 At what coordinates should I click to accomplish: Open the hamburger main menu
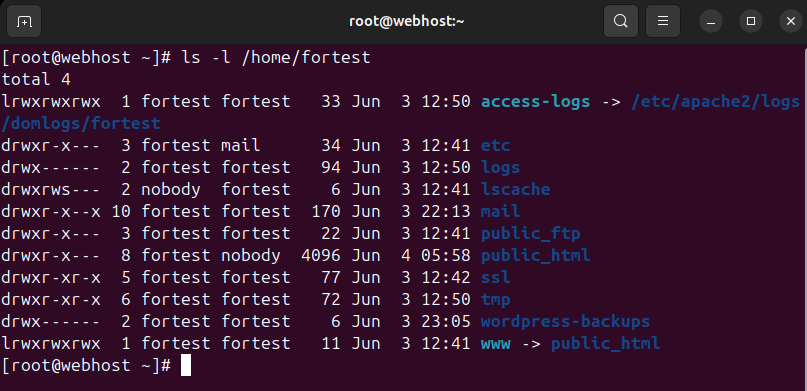point(663,22)
